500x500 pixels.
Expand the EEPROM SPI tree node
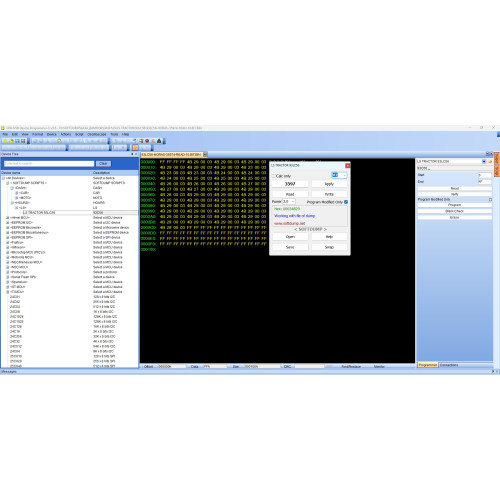click(x=8, y=237)
